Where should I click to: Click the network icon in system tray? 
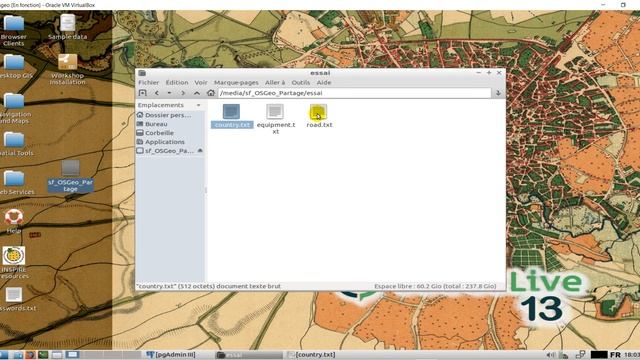[x=580, y=355]
